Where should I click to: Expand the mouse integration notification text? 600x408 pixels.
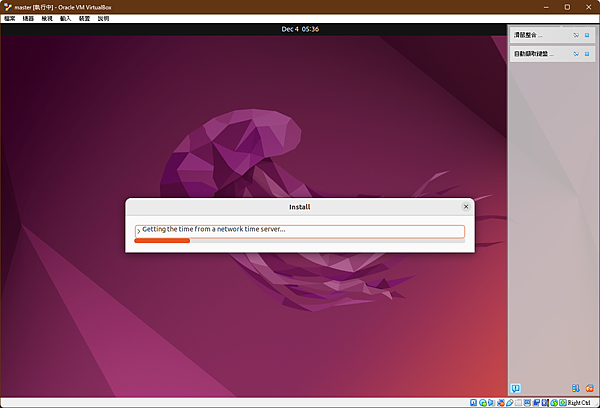pos(528,35)
